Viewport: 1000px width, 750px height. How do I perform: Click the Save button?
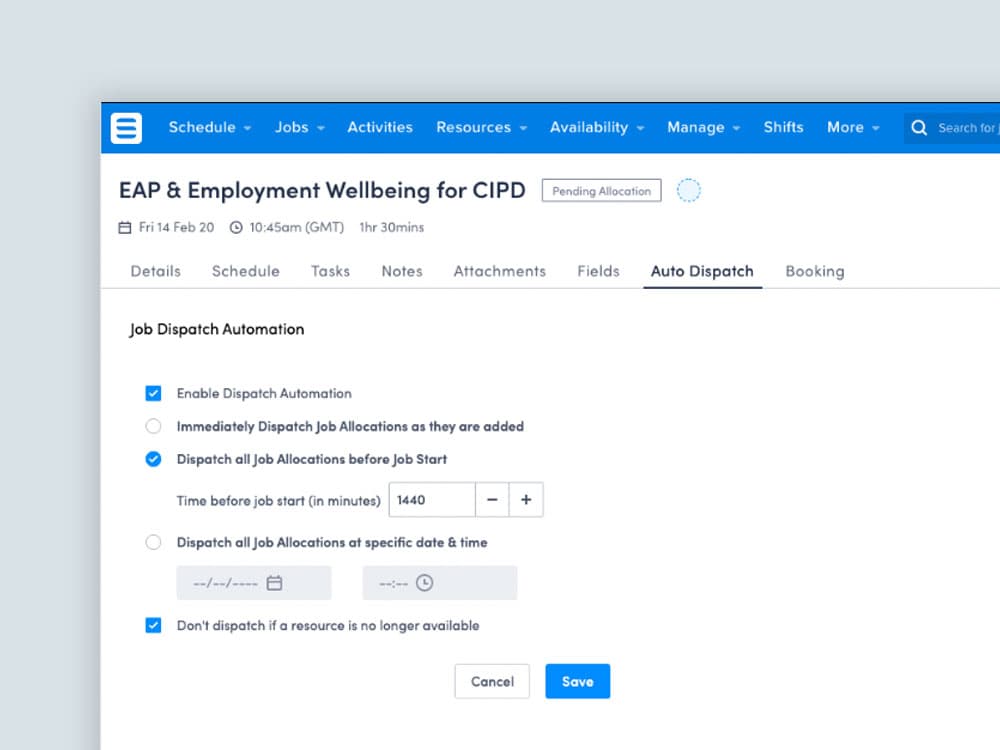tap(578, 681)
